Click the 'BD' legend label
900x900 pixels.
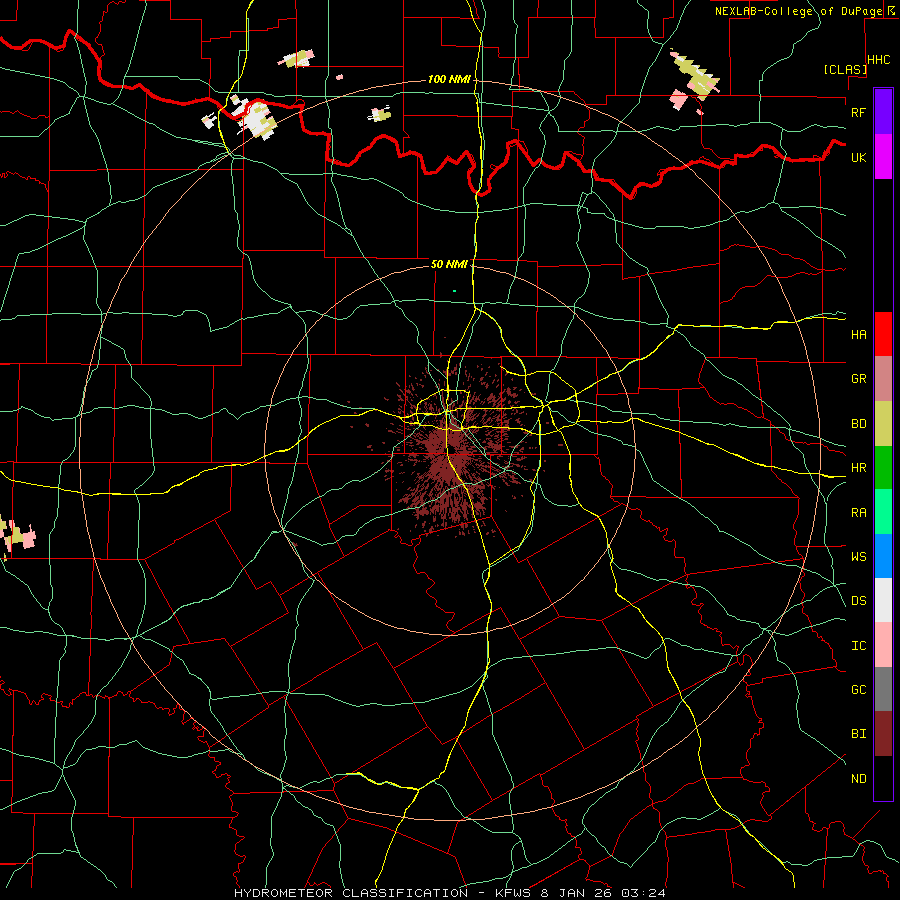pyautogui.click(x=859, y=424)
